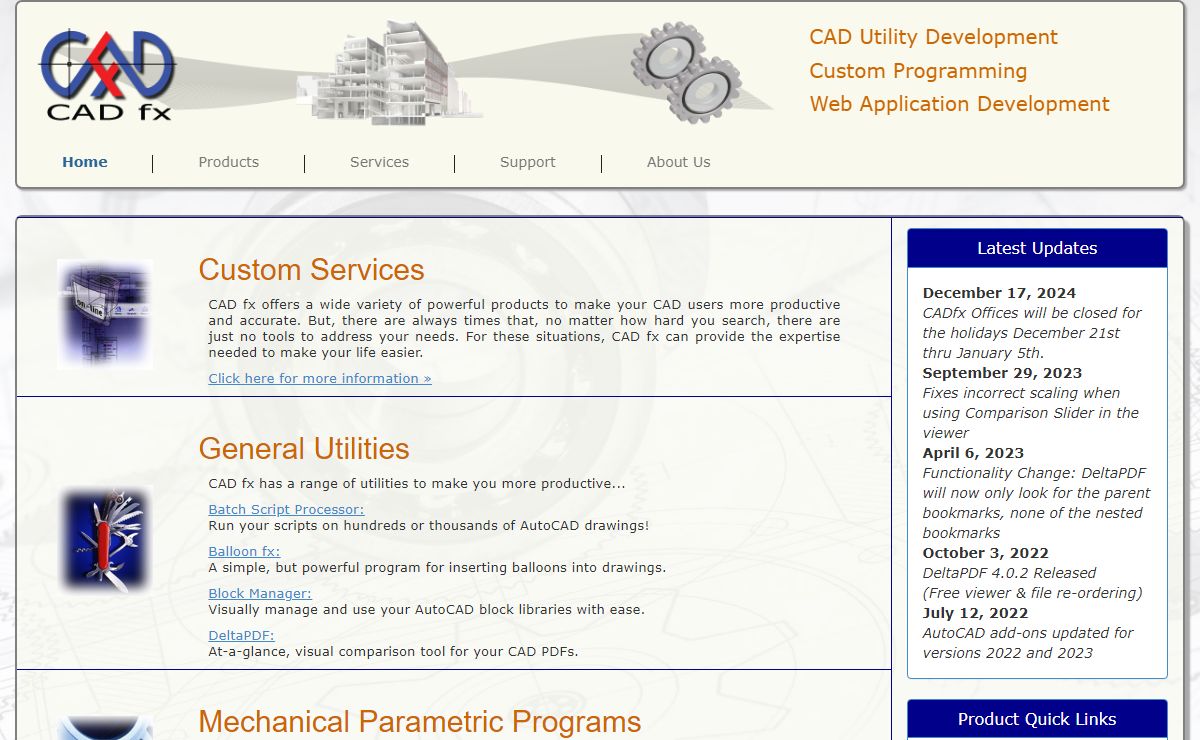Screen dimensions: 1200x740
Task: Click 'CAD fx offers a wide variety' paragraph
Action: point(524,329)
